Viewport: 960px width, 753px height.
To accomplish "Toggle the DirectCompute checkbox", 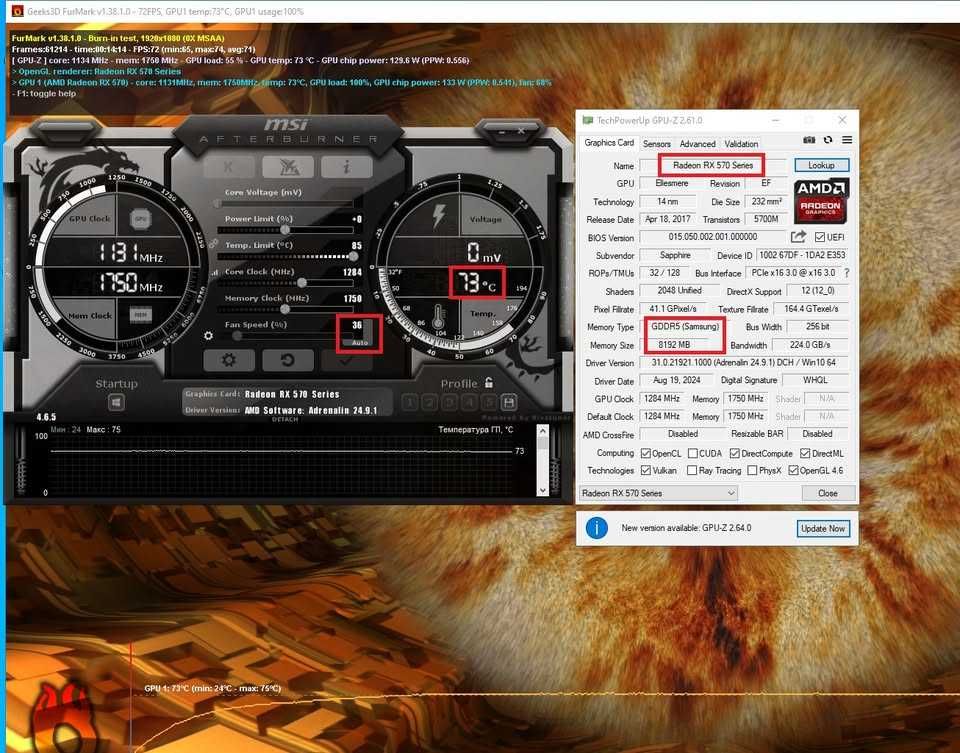I will tap(735, 454).
